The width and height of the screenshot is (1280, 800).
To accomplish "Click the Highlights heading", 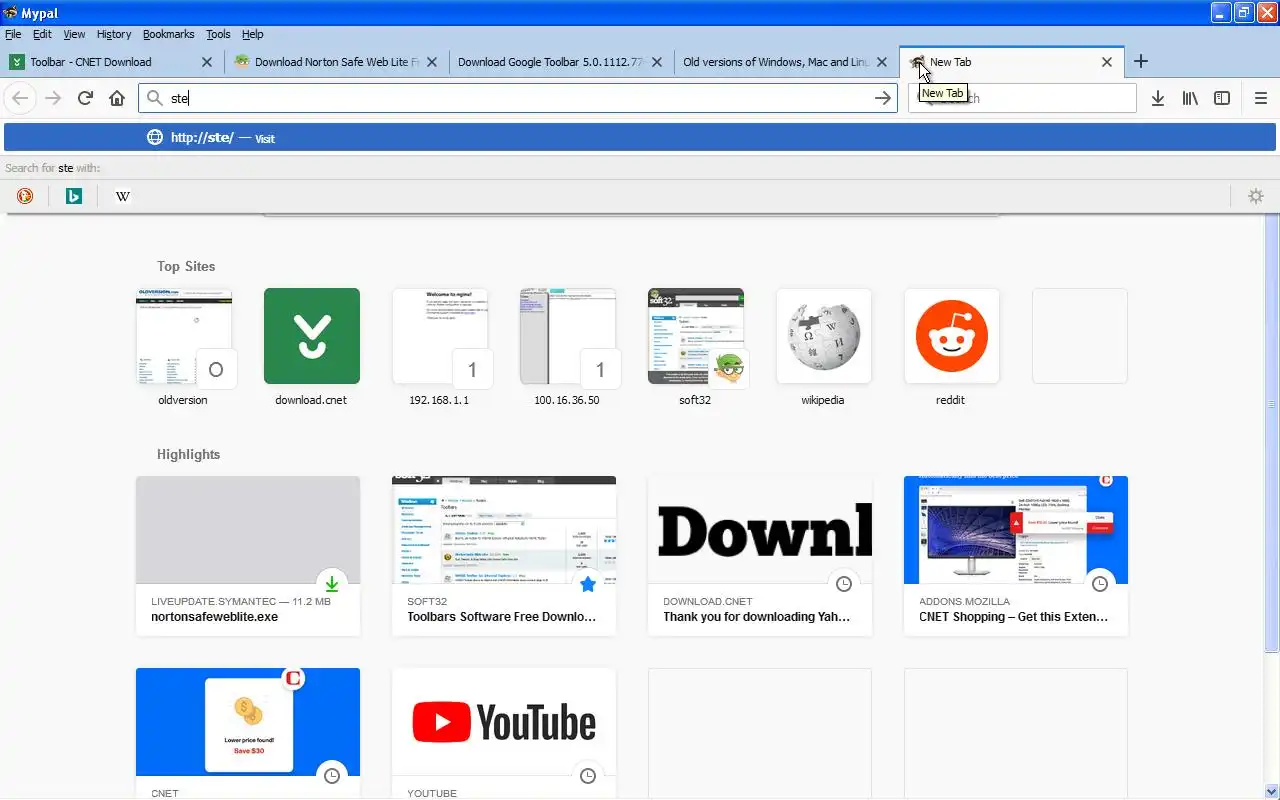I will pos(188,454).
